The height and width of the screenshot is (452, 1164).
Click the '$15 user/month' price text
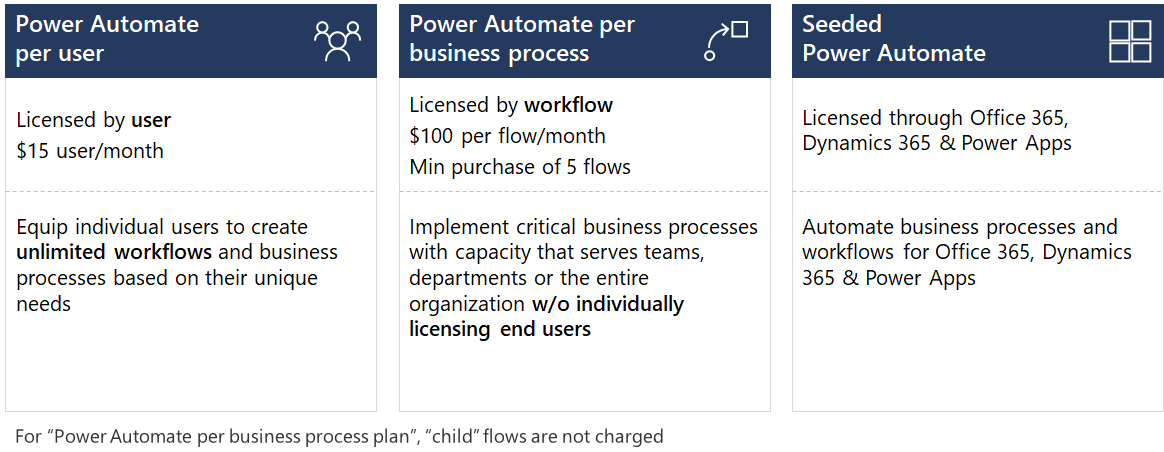(x=90, y=151)
